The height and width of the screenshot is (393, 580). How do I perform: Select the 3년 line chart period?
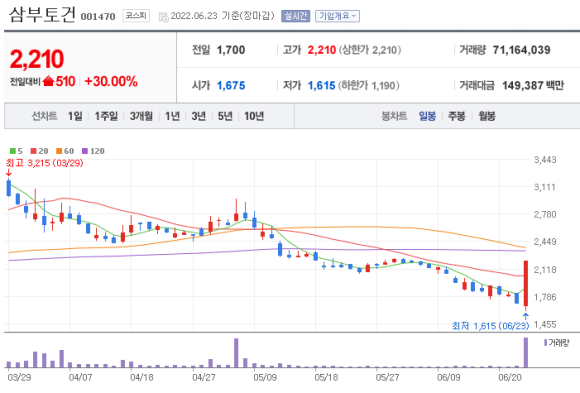click(199, 116)
